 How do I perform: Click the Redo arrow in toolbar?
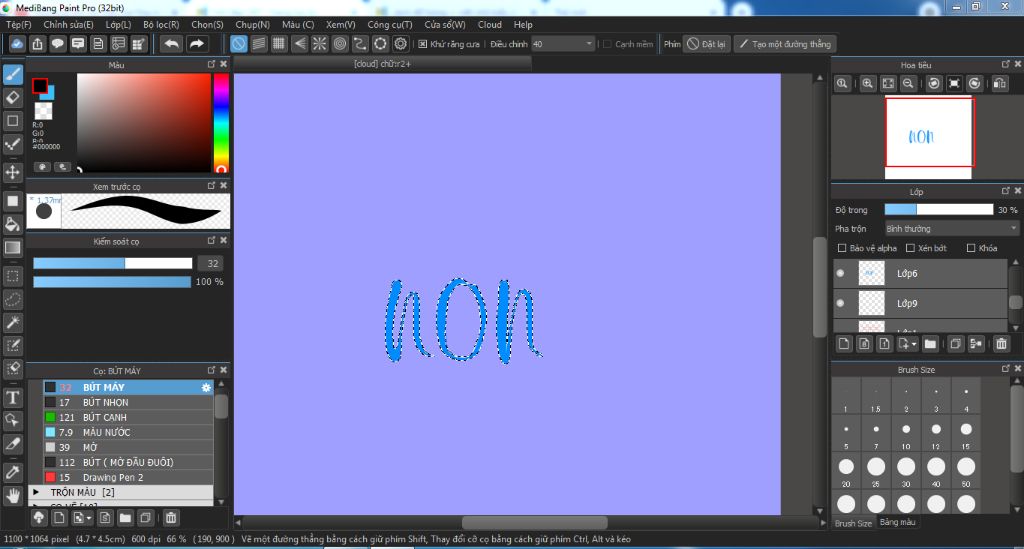pyautogui.click(x=197, y=44)
